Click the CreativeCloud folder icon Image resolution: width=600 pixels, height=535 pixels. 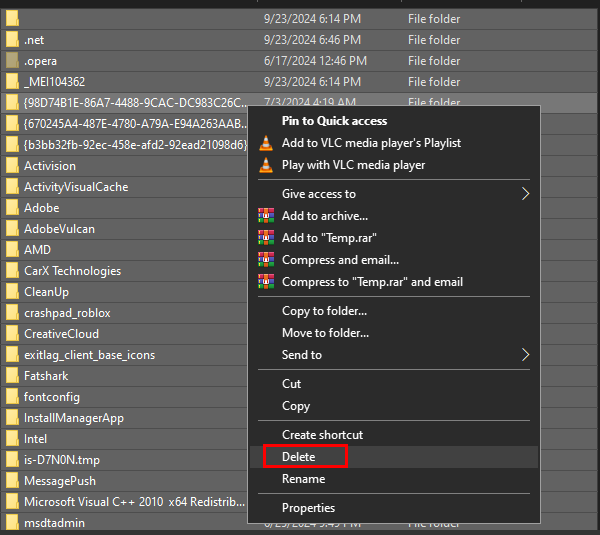pyautogui.click(x=12, y=334)
